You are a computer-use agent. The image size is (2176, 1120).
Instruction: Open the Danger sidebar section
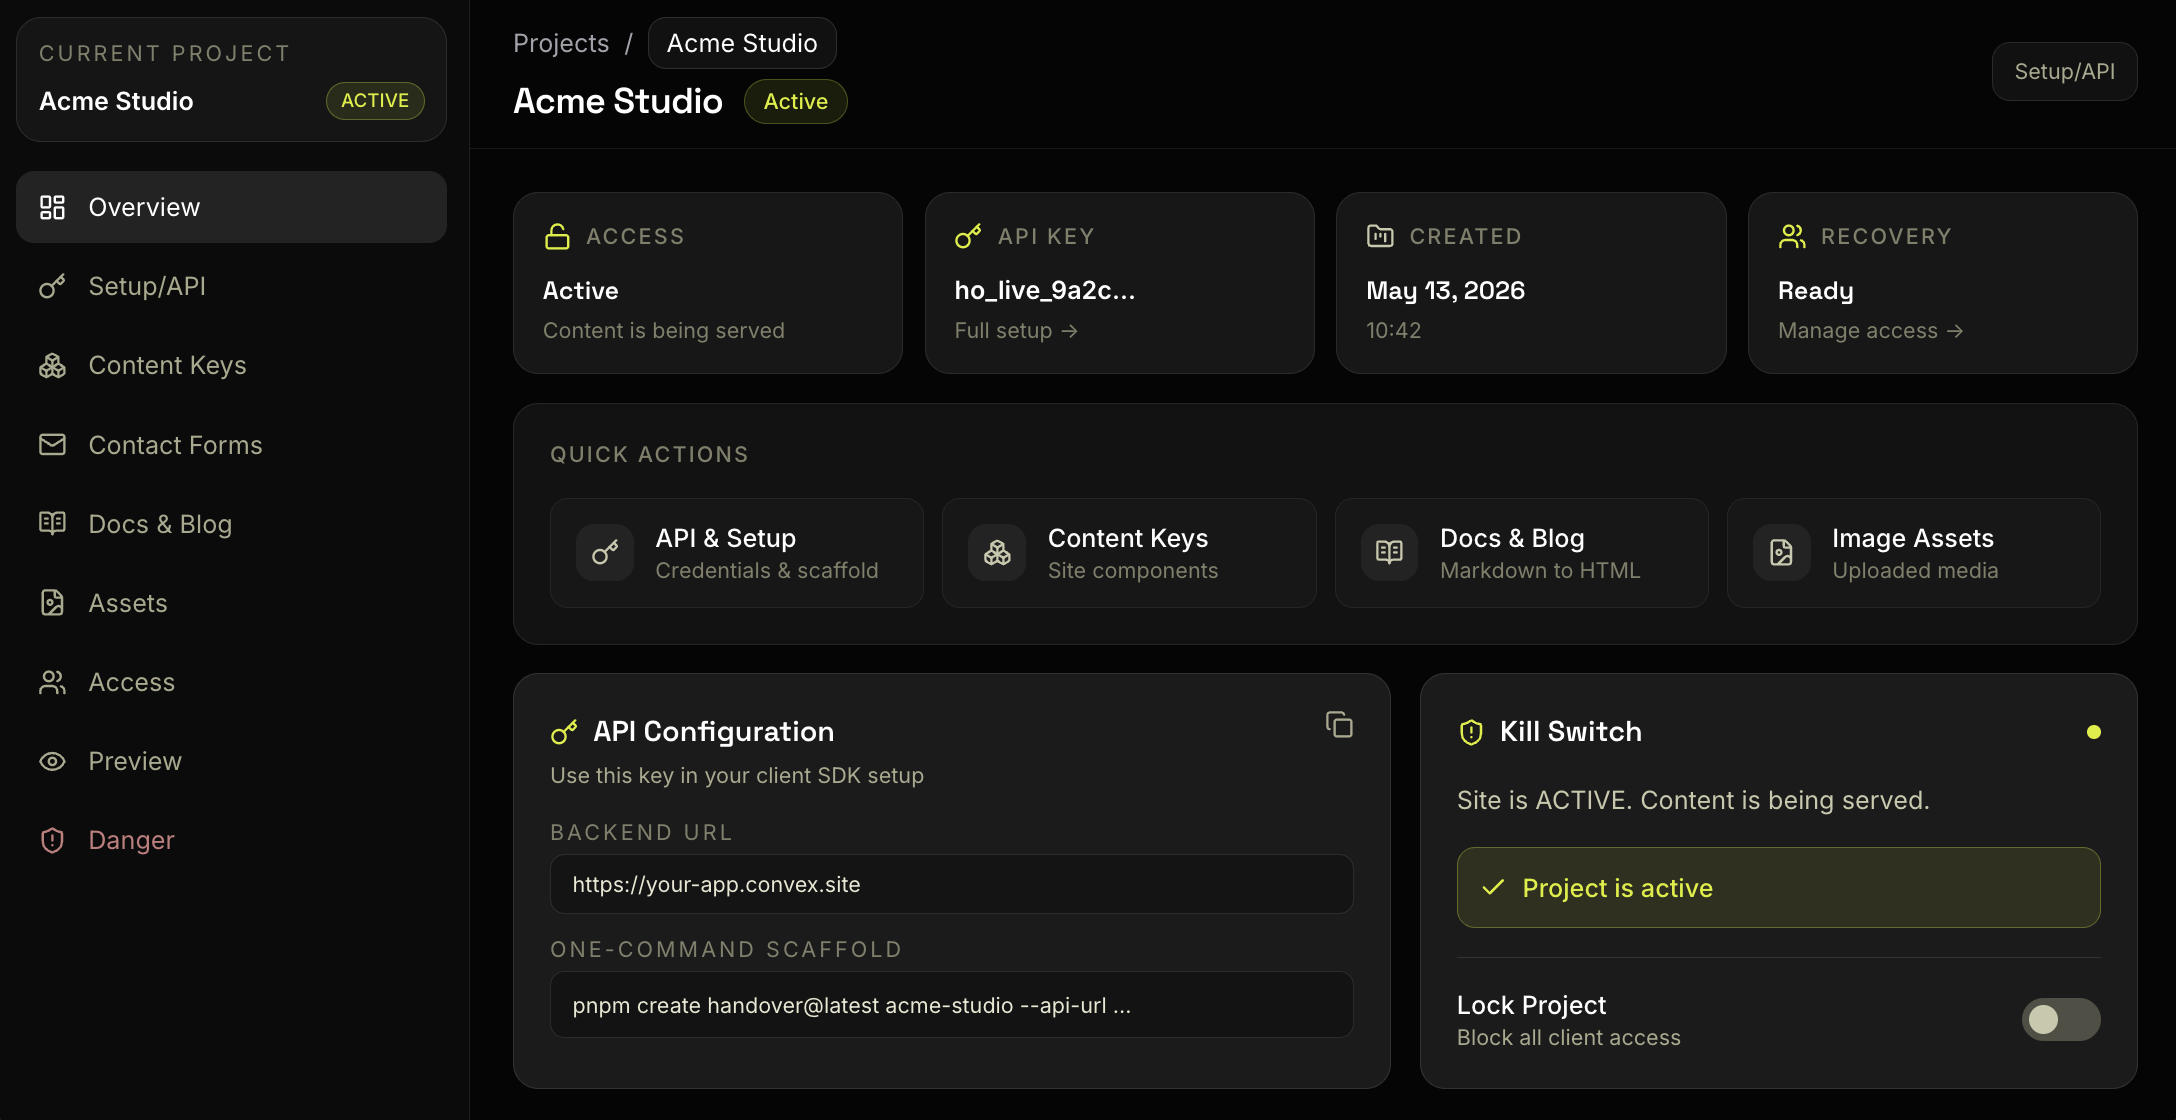click(x=231, y=840)
